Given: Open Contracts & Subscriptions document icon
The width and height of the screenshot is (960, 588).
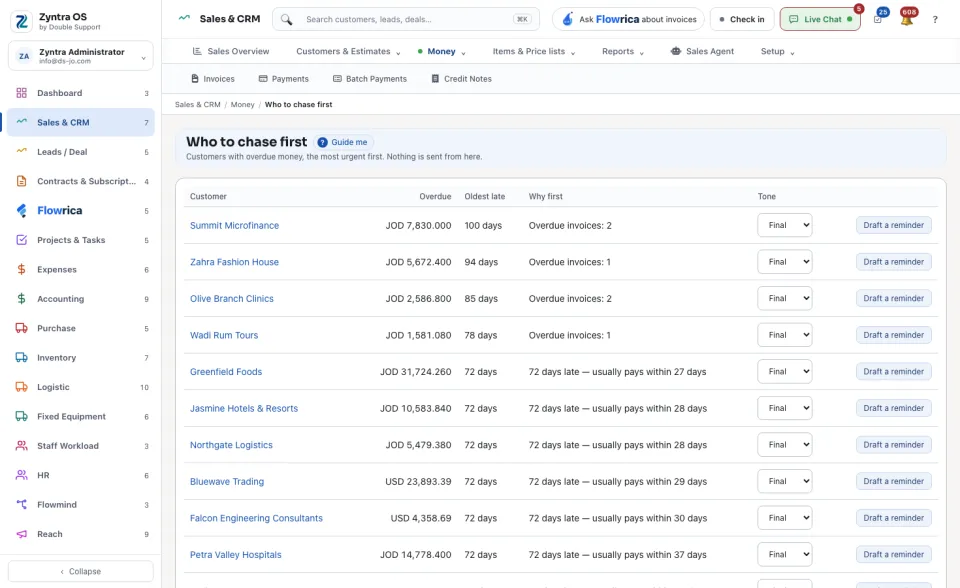Looking at the screenshot, I should 21,181.
